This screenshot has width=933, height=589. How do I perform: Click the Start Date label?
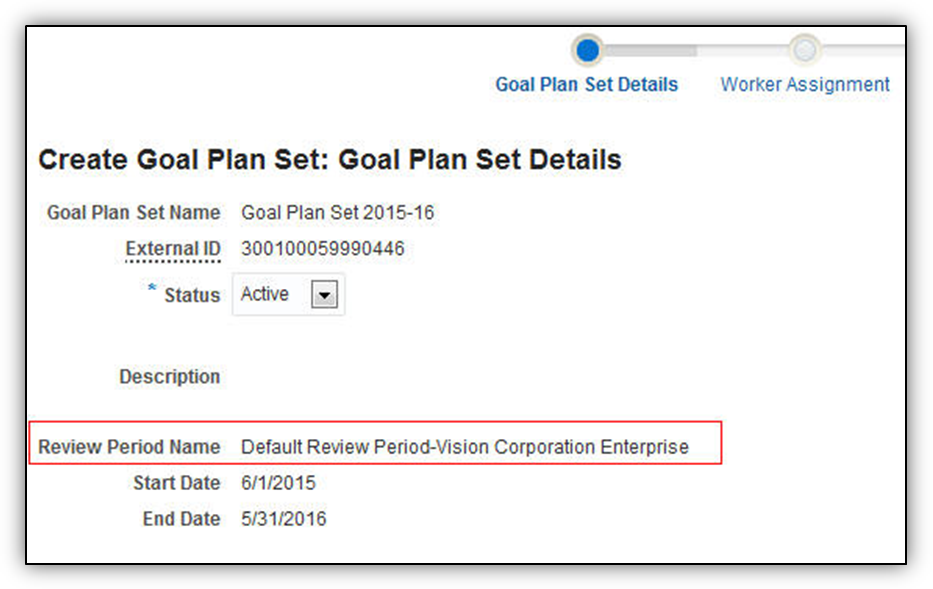point(176,483)
